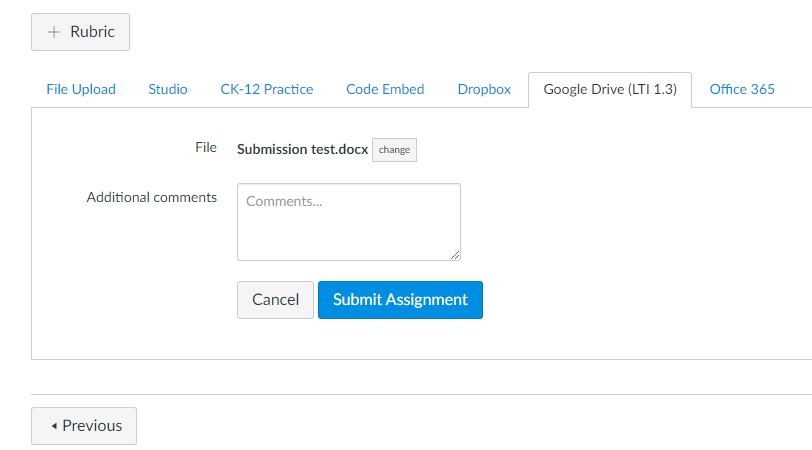Click the Submission test.docx file name
Viewport: 812px width, 450px height.
click(x=302, y=150)
